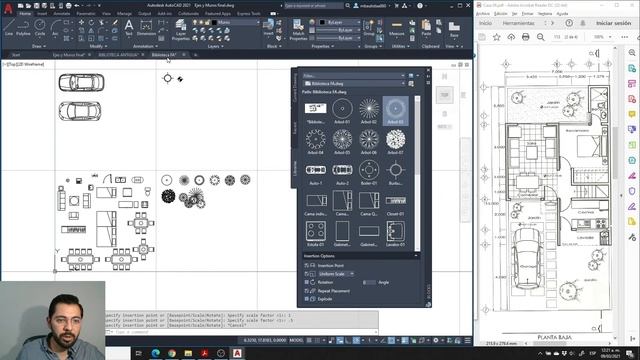Expand the Layers panel dropdown
Screen dimensions: 640x360
pyautogui.click(x=215, y=47)
